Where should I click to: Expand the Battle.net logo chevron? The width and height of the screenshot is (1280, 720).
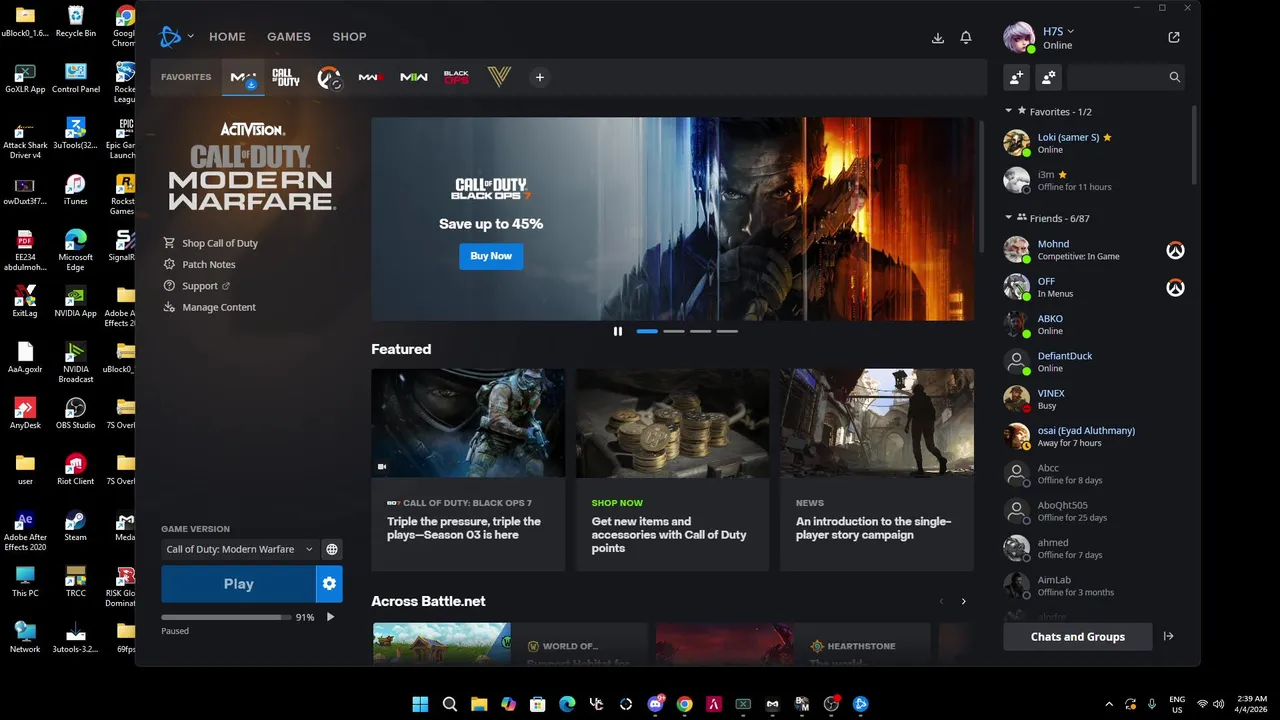click(190, 37)
